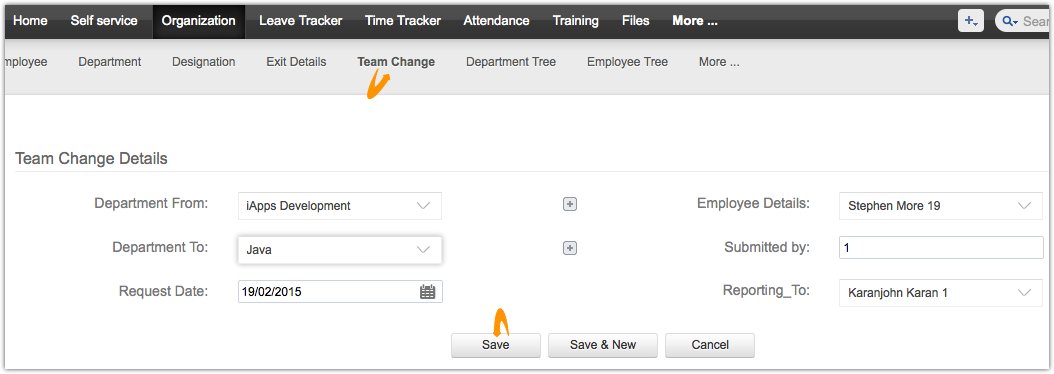Expand the Department To dropdown showing Java
The height and width of the screenshot is (374, 1054).
point(339,250)
